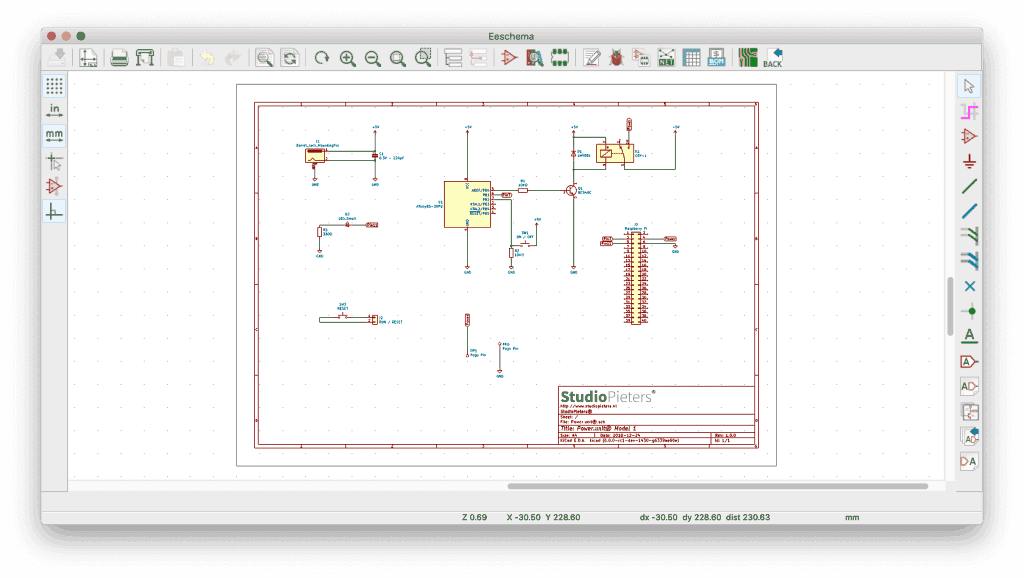
Task: Select the Highlight net tool
Action: click(x=969, y=112)
